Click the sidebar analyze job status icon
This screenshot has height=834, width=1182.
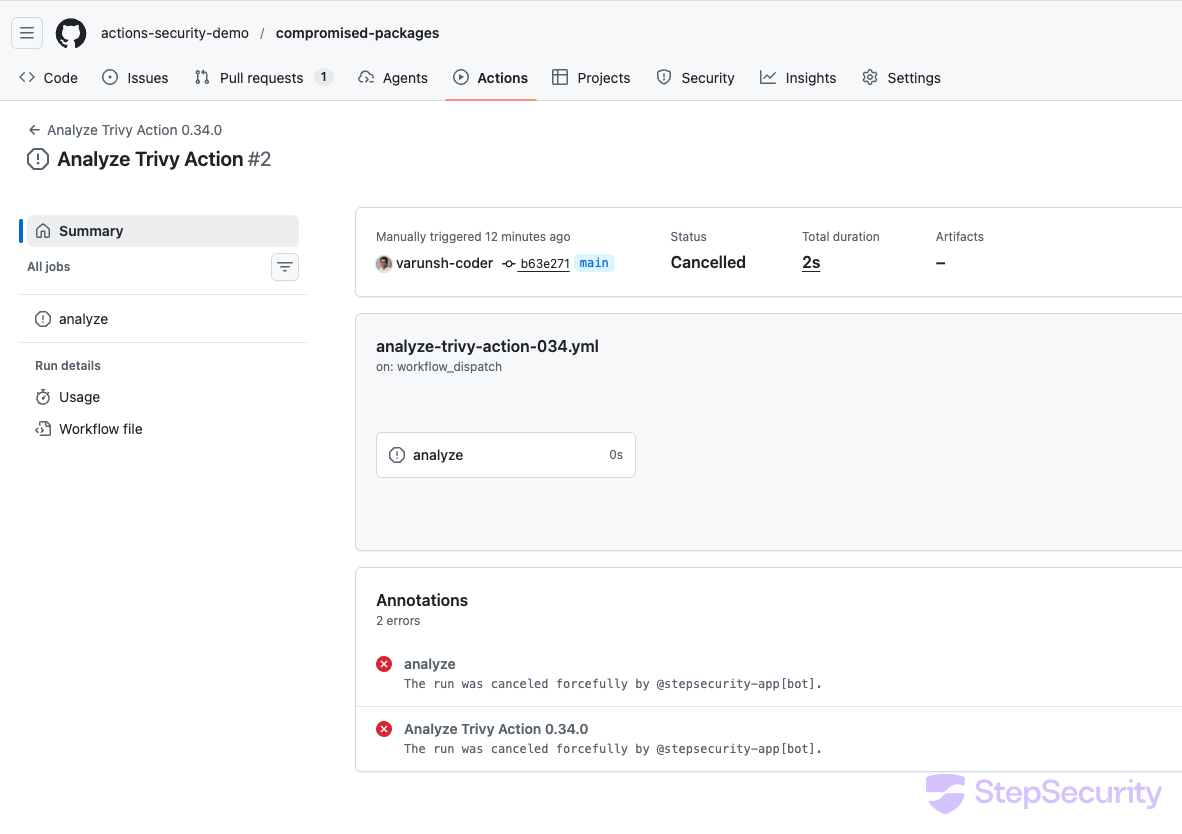click(43, 319)
